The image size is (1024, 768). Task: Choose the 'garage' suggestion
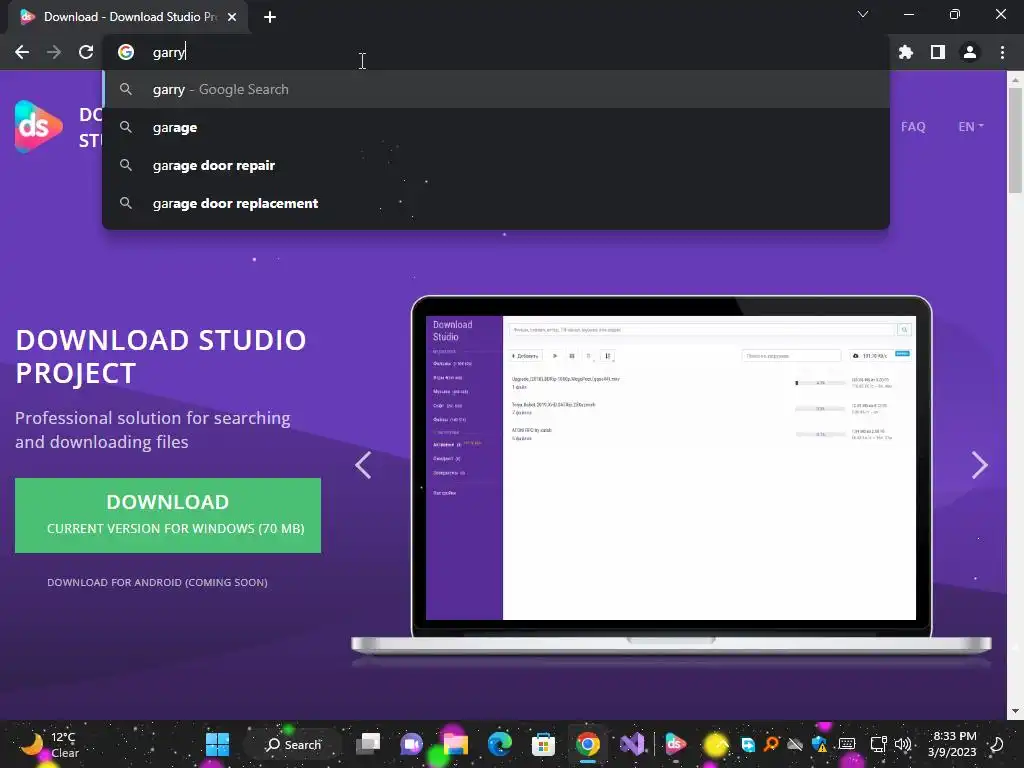496,127
